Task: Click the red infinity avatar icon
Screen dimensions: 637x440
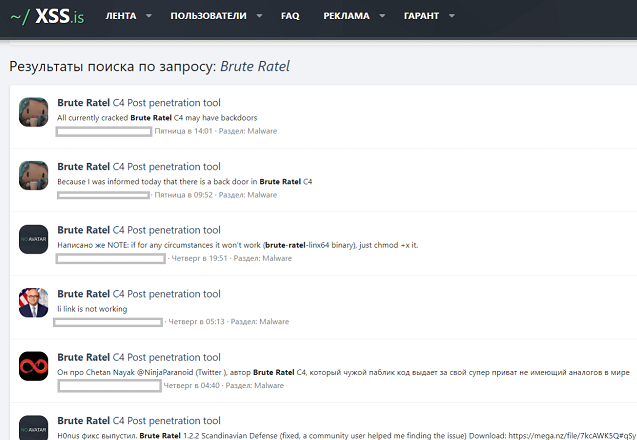Action: tap(34, 366)
